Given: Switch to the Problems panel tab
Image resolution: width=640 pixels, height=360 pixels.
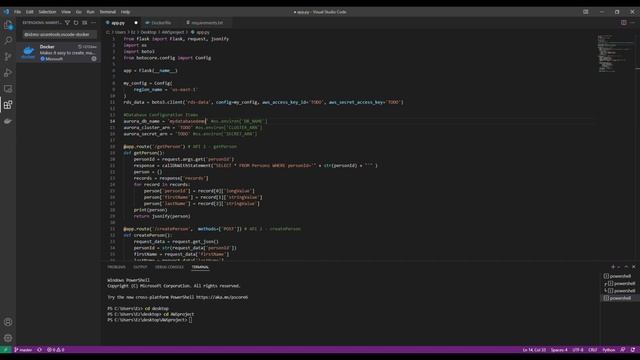Looking at the screenshot, I should (x=117, y=267).
